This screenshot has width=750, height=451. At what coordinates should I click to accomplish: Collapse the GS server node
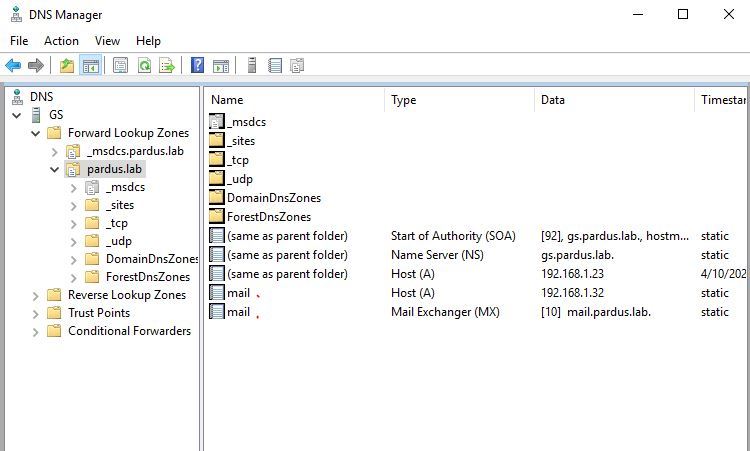tap(17, 115)
